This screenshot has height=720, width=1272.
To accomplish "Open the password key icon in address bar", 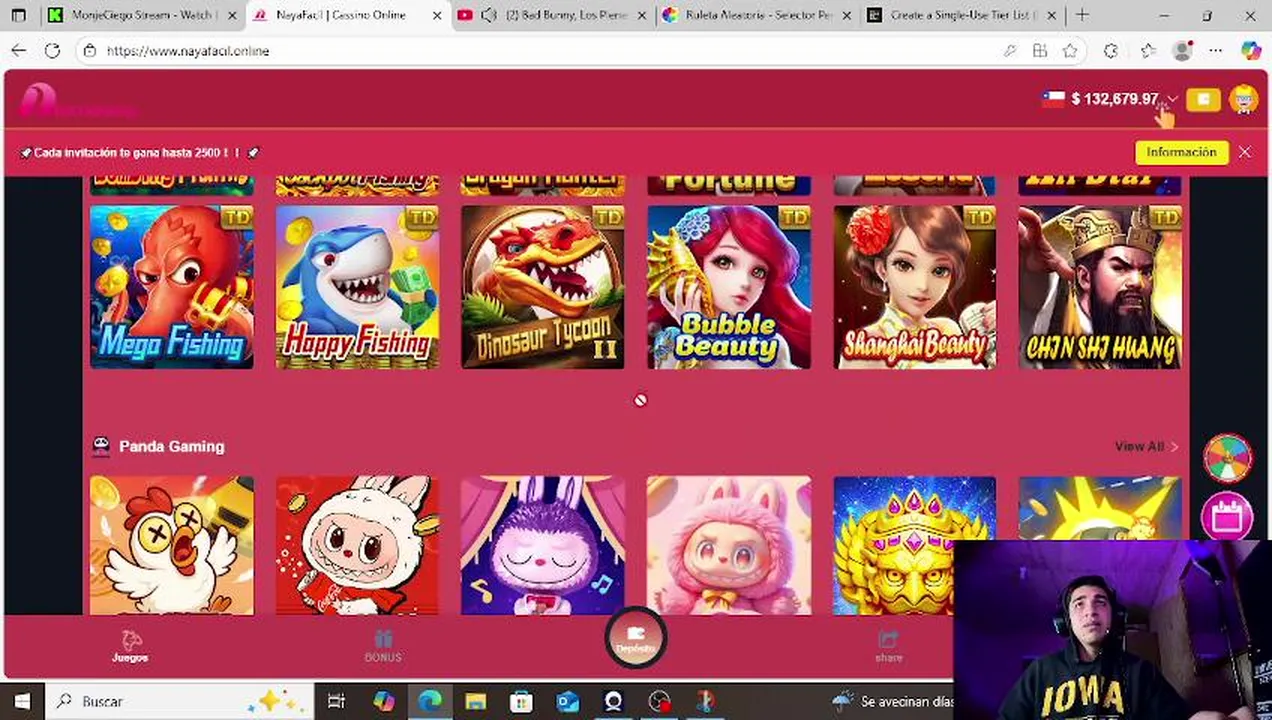I will coord(1010,51).
